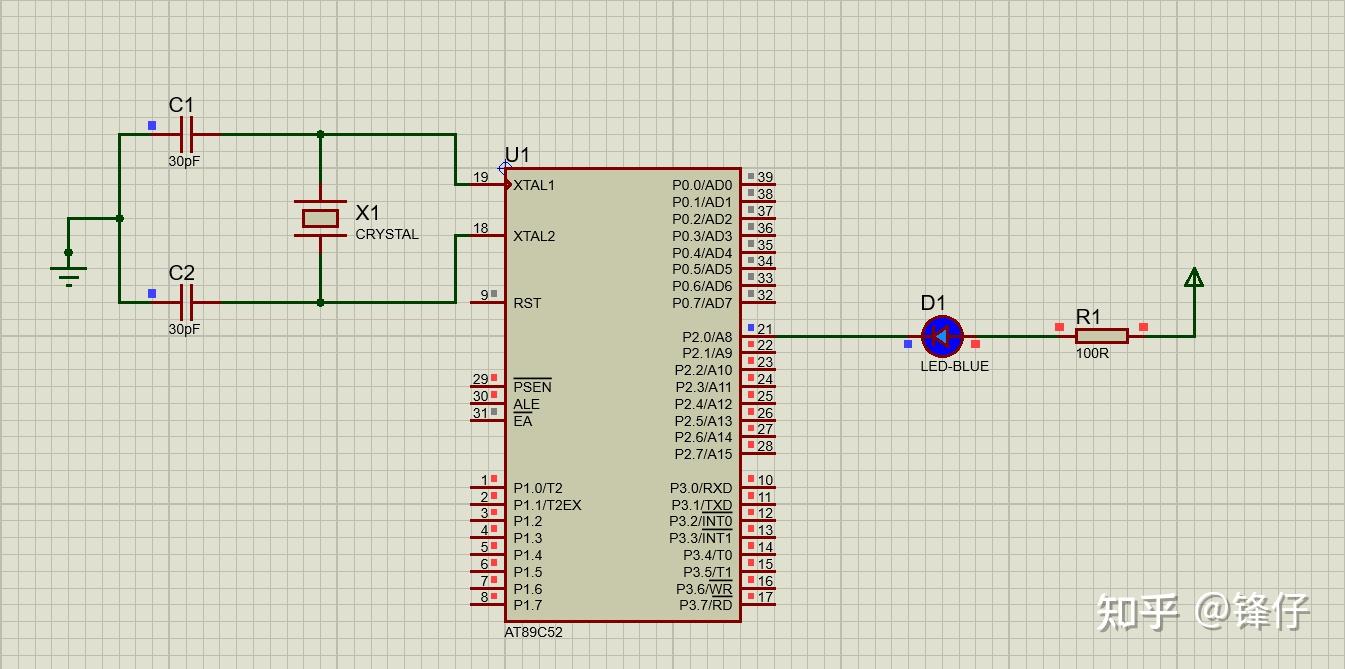Click the P0.7/AD7 pin label
This screenshot has height=669, width=1345.
pyautogui.click(x=702, y=303)
